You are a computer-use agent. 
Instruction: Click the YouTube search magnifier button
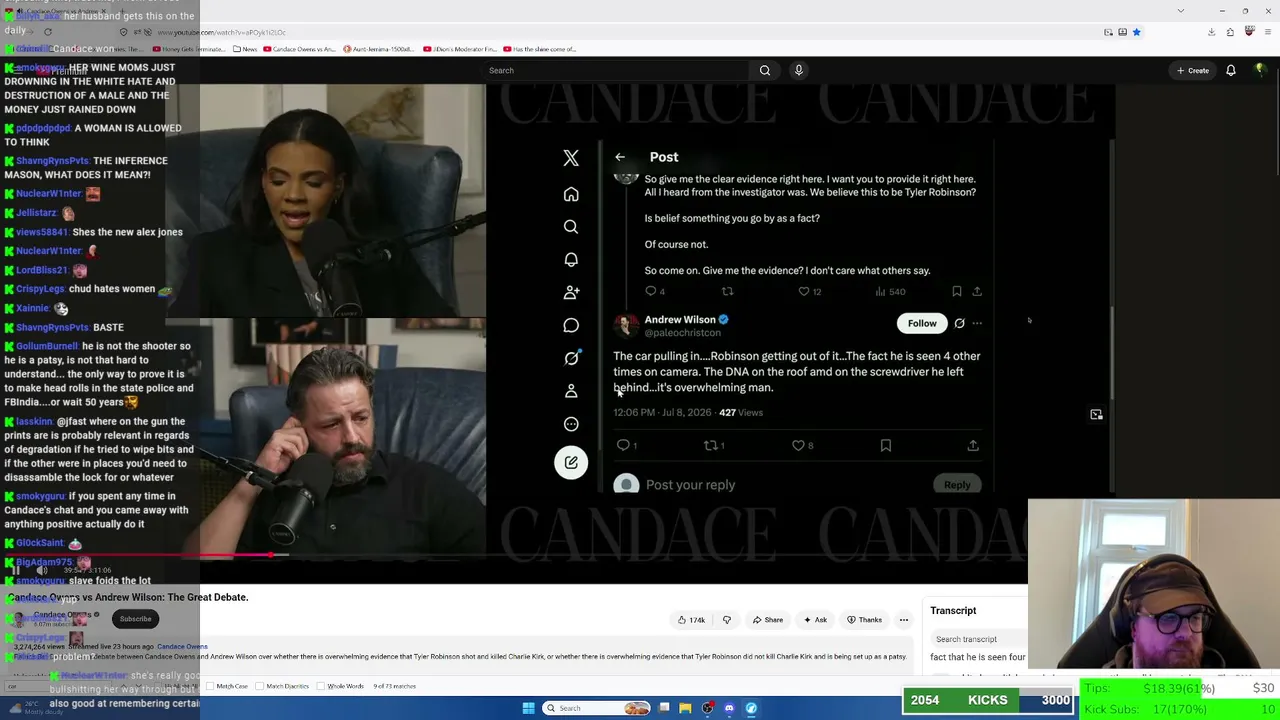(x=765, y=70)
